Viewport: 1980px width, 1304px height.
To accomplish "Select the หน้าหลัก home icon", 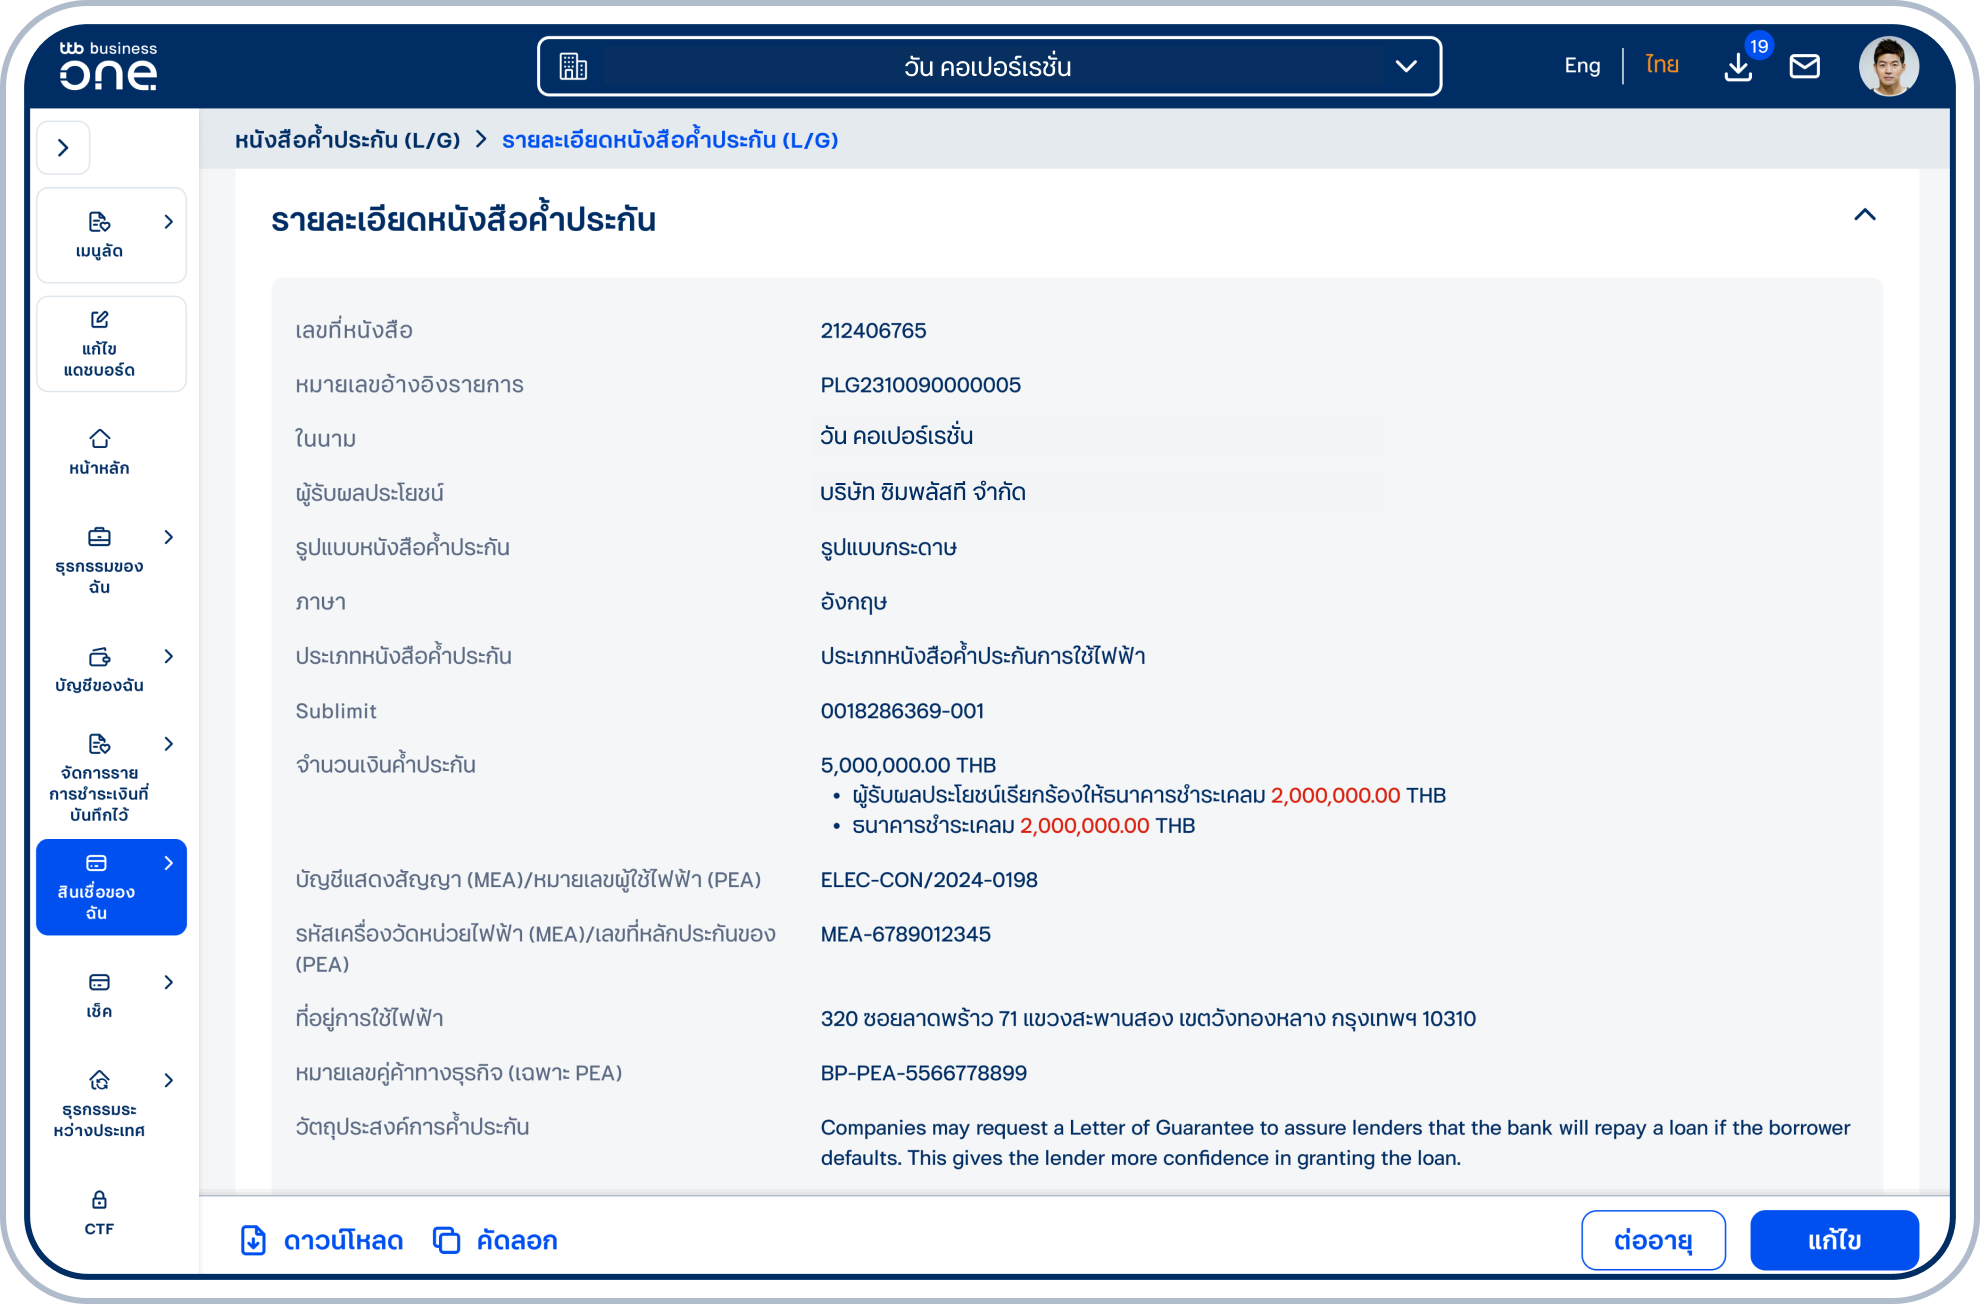I will tap(98, 440).
